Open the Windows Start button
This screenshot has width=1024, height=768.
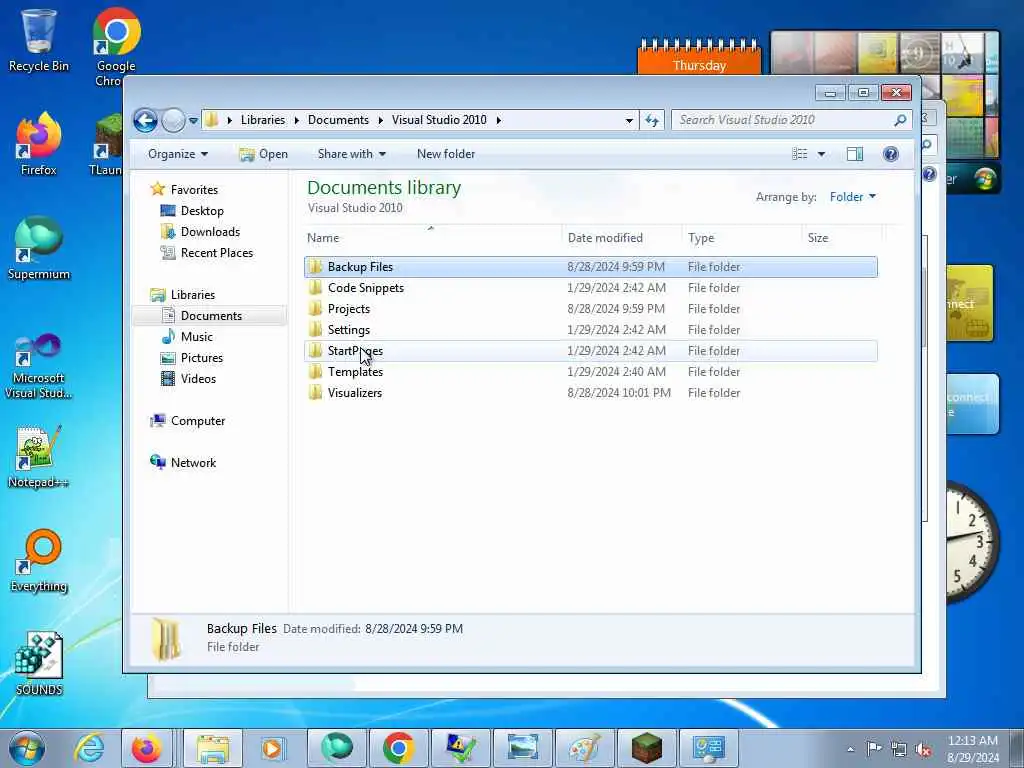click(x=27, y=748)
